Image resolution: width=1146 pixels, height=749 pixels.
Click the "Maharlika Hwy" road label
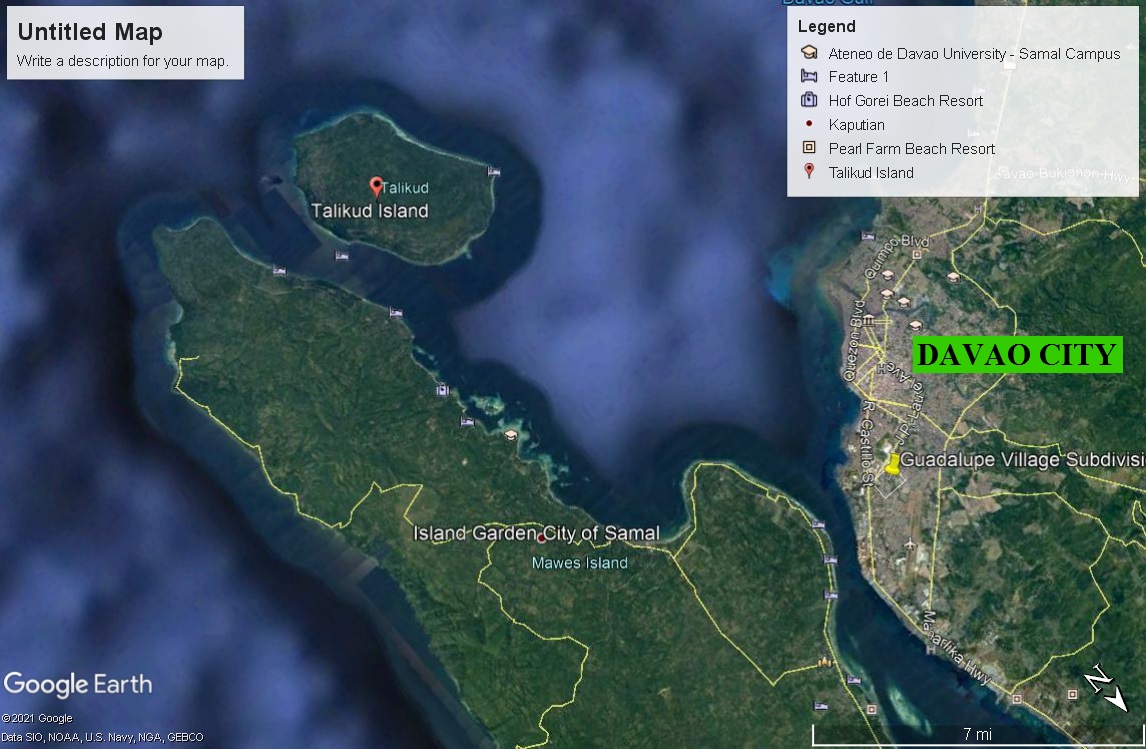pyautogui.click(x=957, y=648)
